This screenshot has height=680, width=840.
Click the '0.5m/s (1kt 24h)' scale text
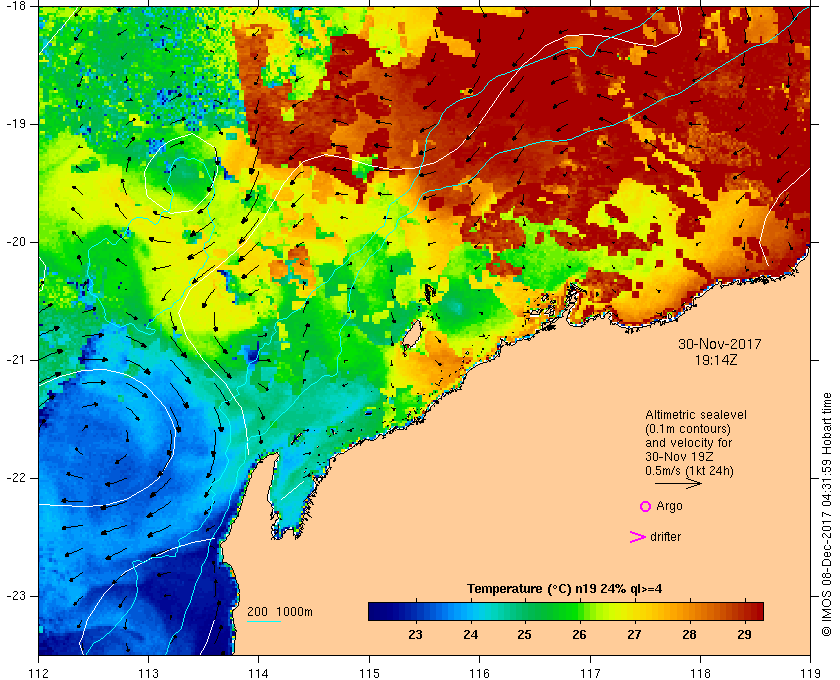[x=689, y=471]
